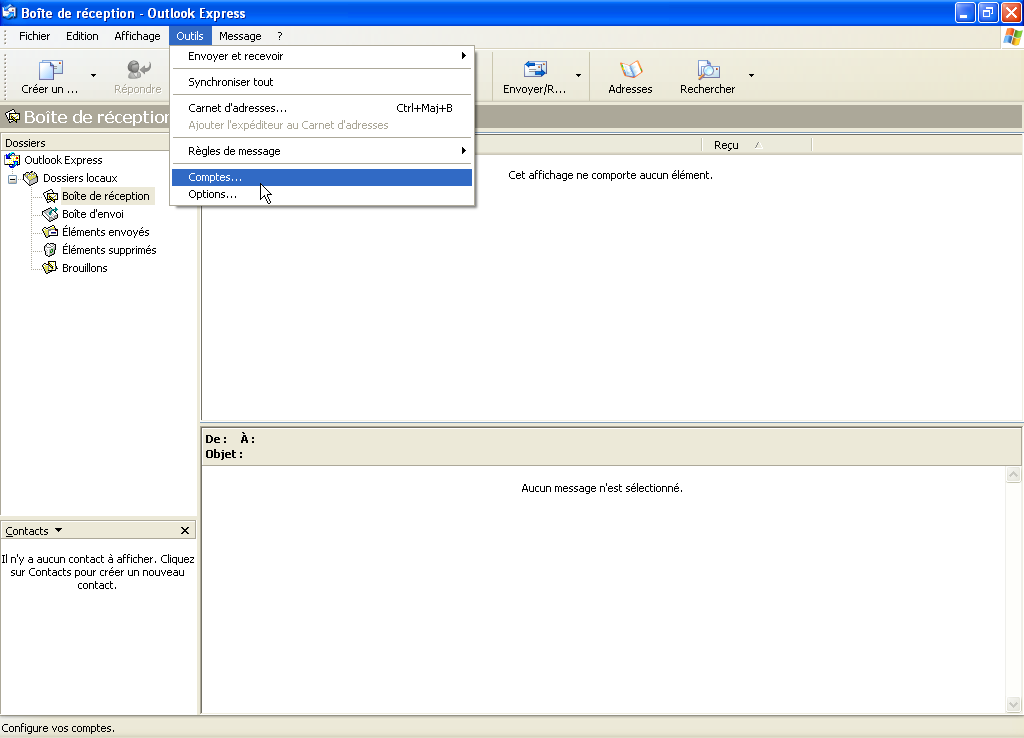Open Règles de message submenu
Image resolution: width=1024 pixels, height=738 pixels.
[322, 151]
